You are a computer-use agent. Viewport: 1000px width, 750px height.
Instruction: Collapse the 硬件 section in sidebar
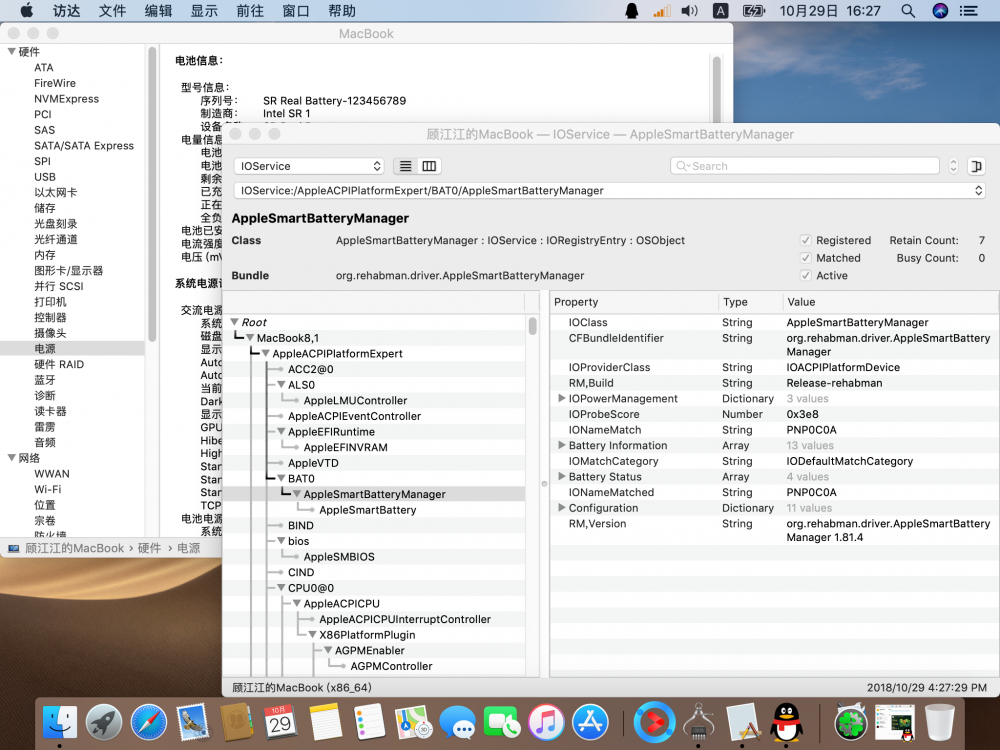11,52
